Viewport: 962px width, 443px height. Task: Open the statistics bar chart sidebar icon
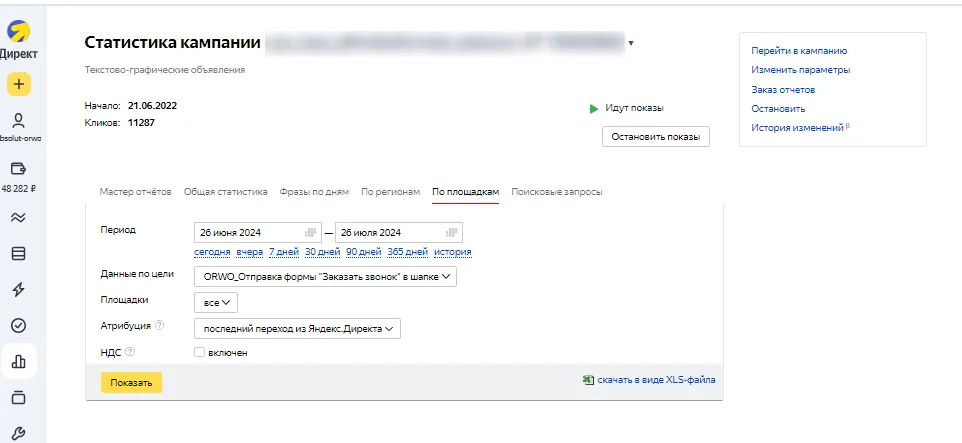pyautogui.click(x=19, y=361)
